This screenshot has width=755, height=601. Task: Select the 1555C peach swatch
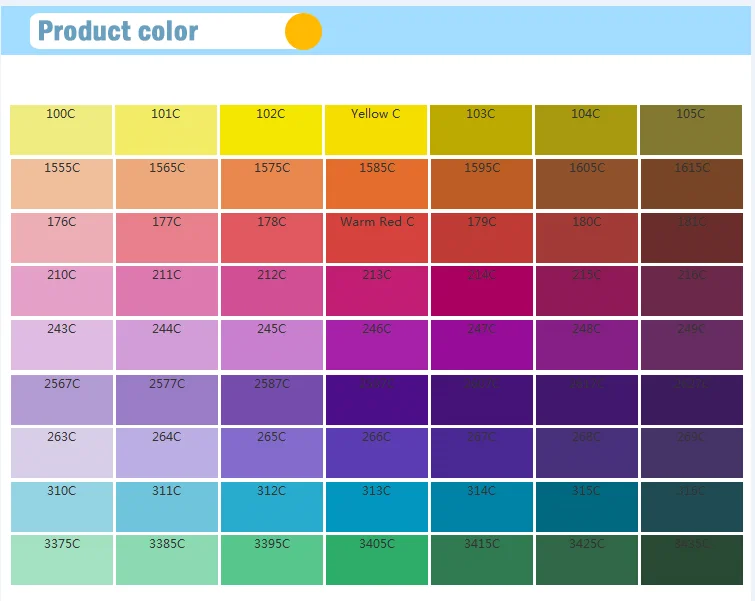click(61, 184)
